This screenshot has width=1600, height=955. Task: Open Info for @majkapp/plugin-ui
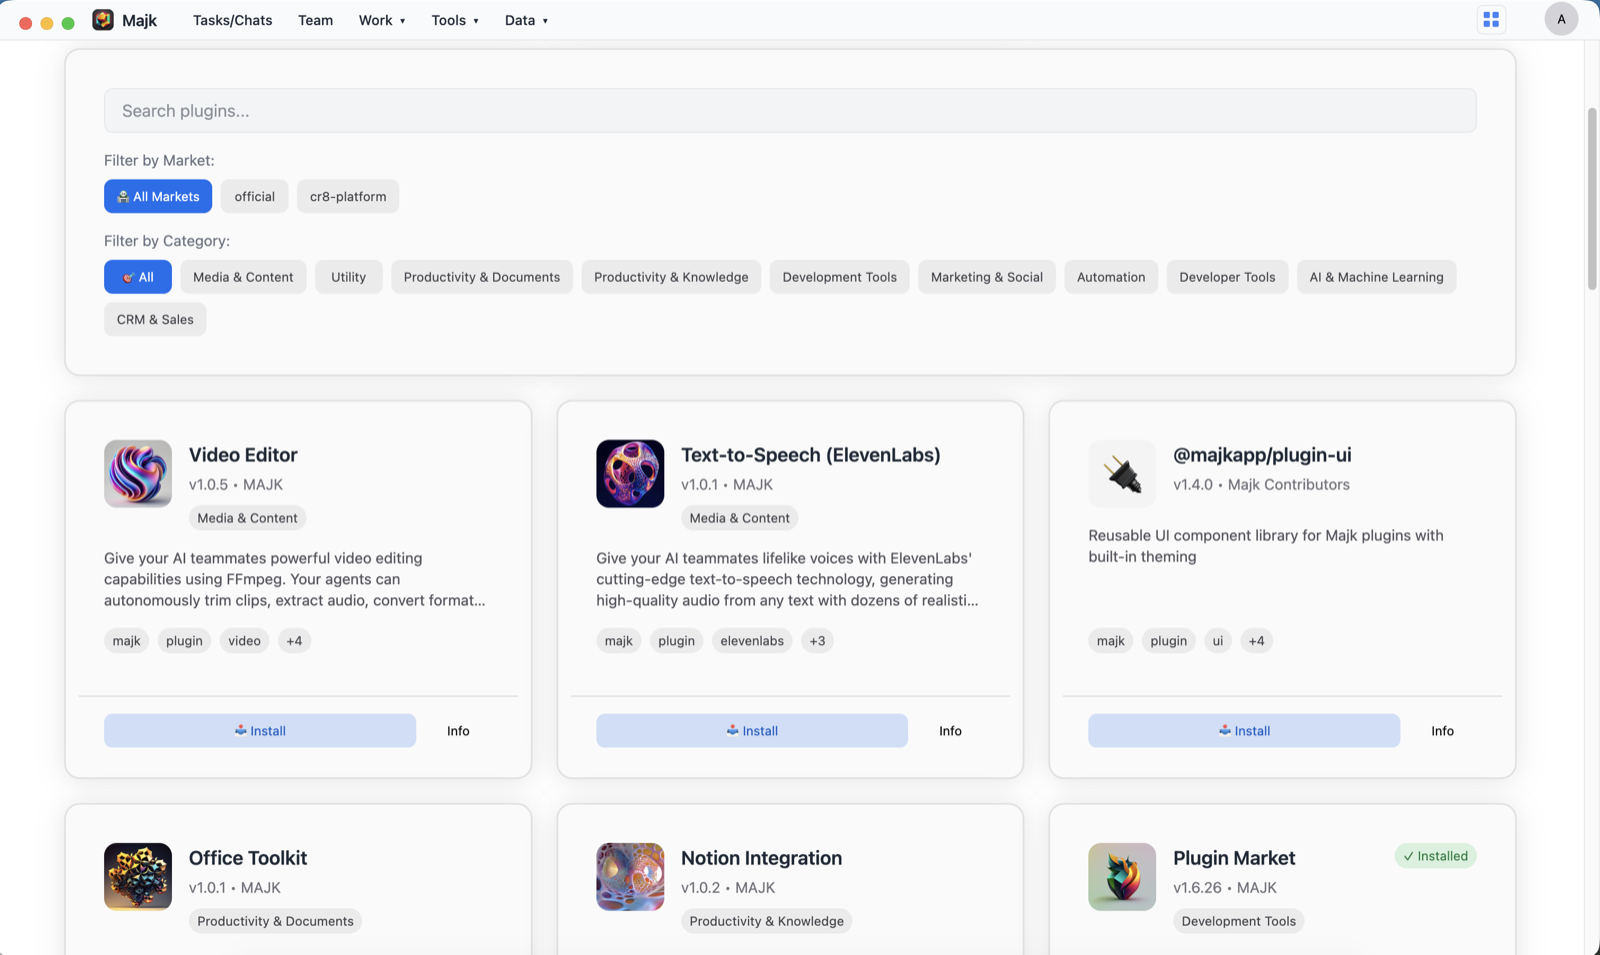1442,731
